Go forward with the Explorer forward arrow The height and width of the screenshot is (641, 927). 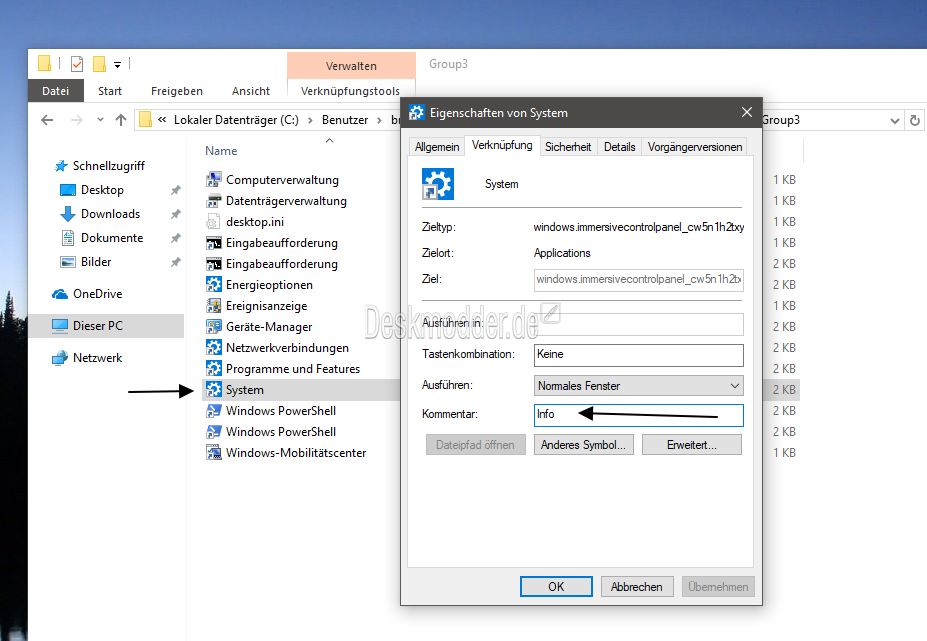[76, 120]
